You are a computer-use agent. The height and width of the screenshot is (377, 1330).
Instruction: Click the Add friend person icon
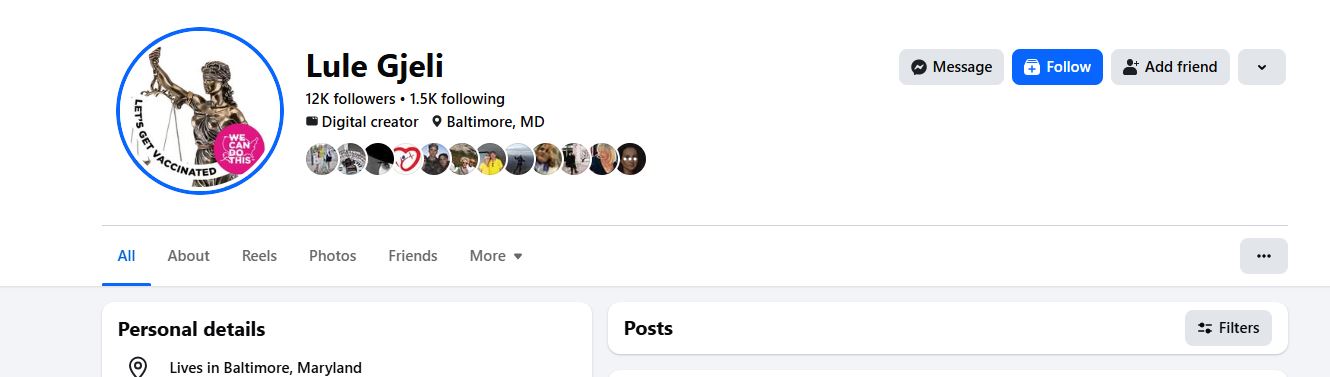tap(1131, 67)
